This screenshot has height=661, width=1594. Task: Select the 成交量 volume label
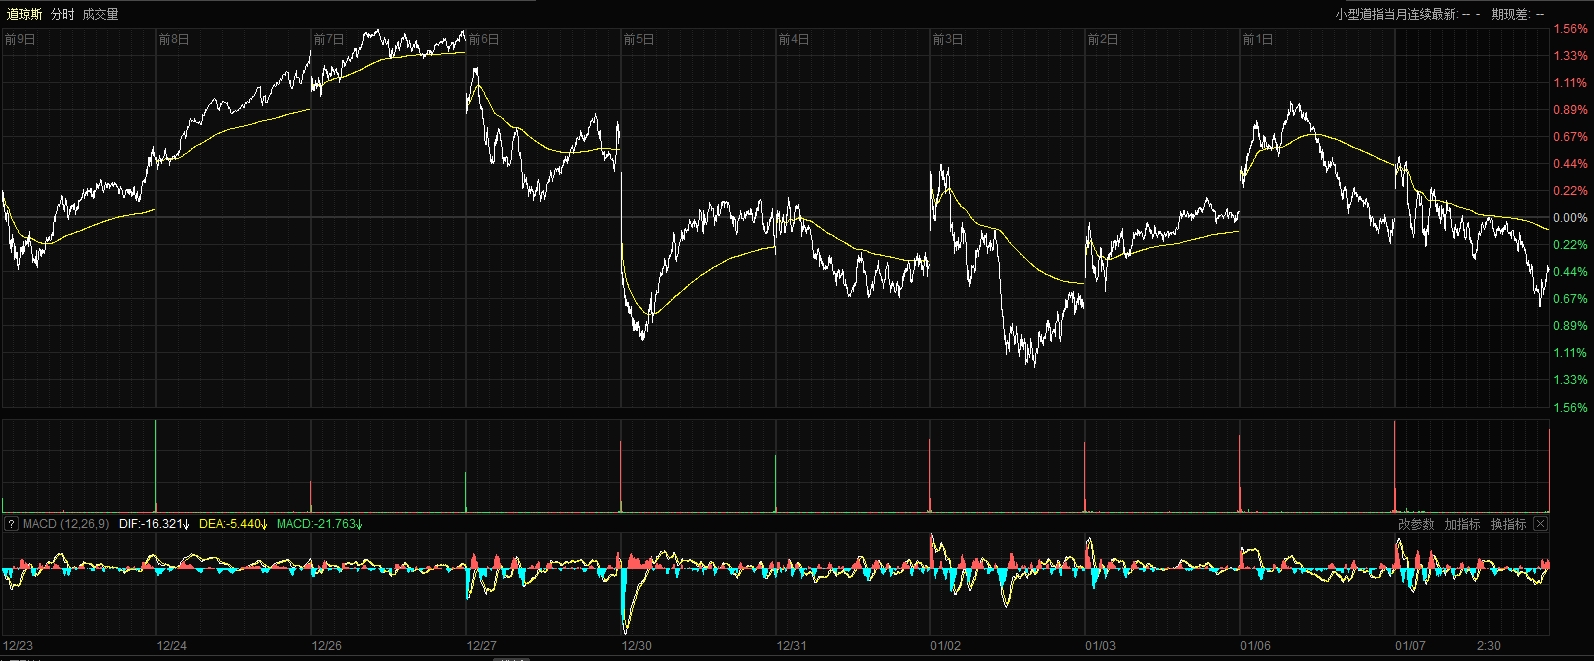[100, 14]
